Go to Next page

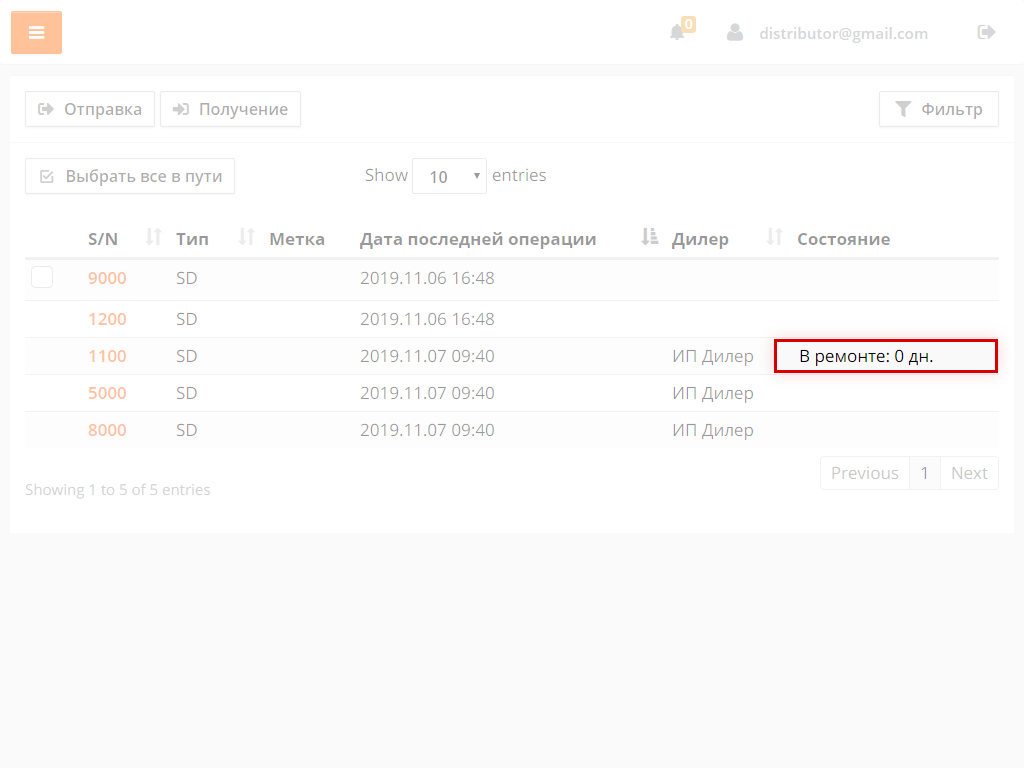[x=968, y=473]
